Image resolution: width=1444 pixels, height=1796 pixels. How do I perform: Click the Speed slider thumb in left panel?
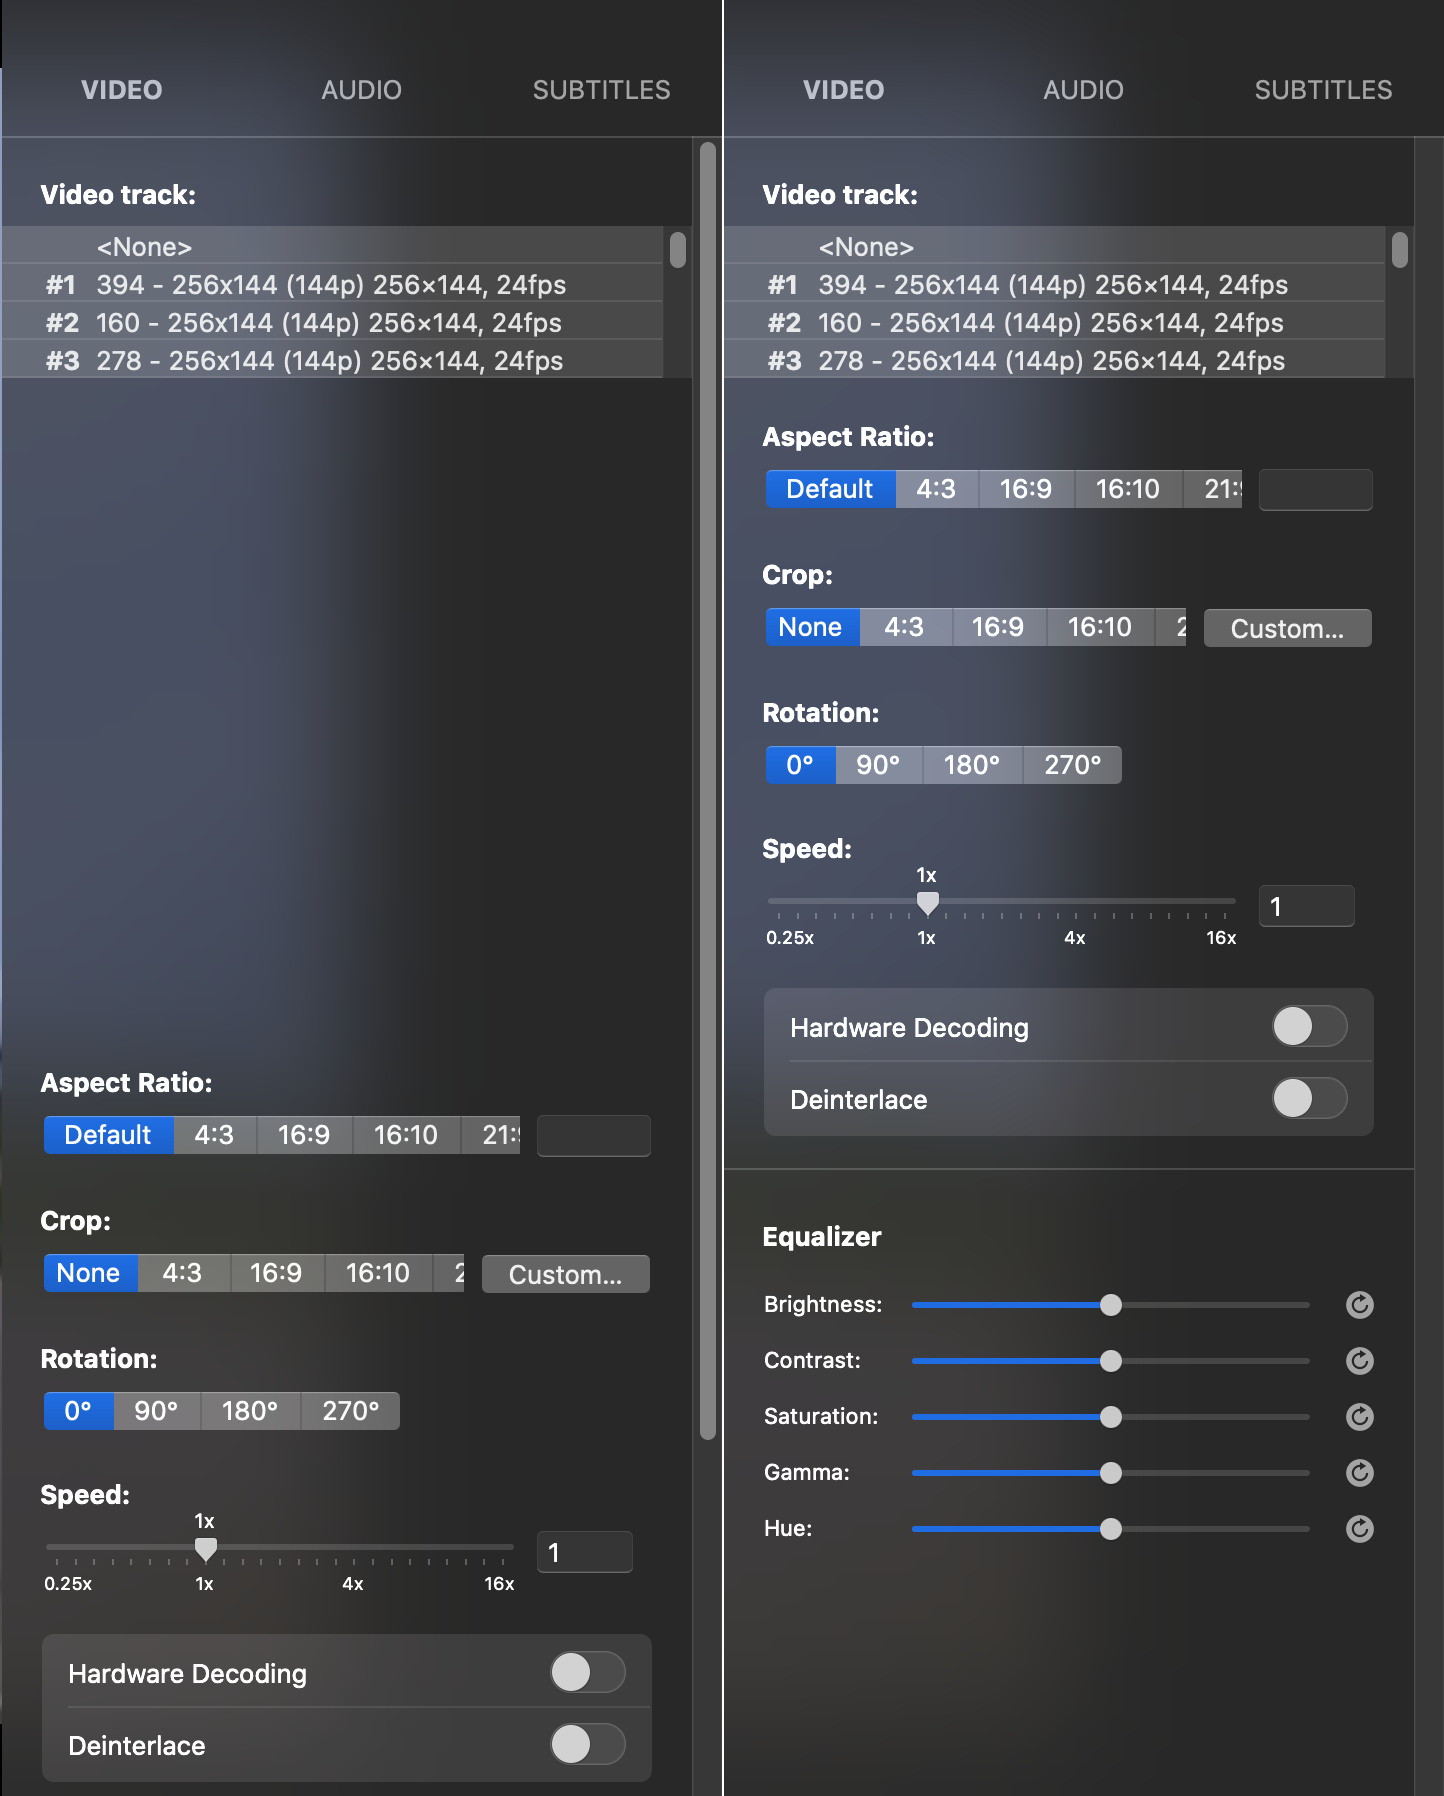coord(206,1549)
